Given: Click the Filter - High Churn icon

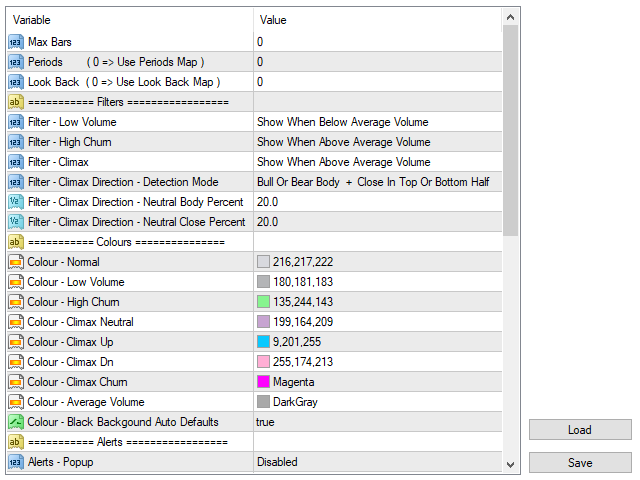Looking at the screenshot, I should coord(16,142).
